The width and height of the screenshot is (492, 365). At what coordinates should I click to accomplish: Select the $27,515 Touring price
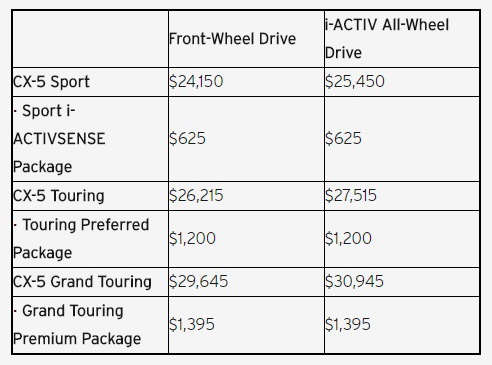click(351, 195)
